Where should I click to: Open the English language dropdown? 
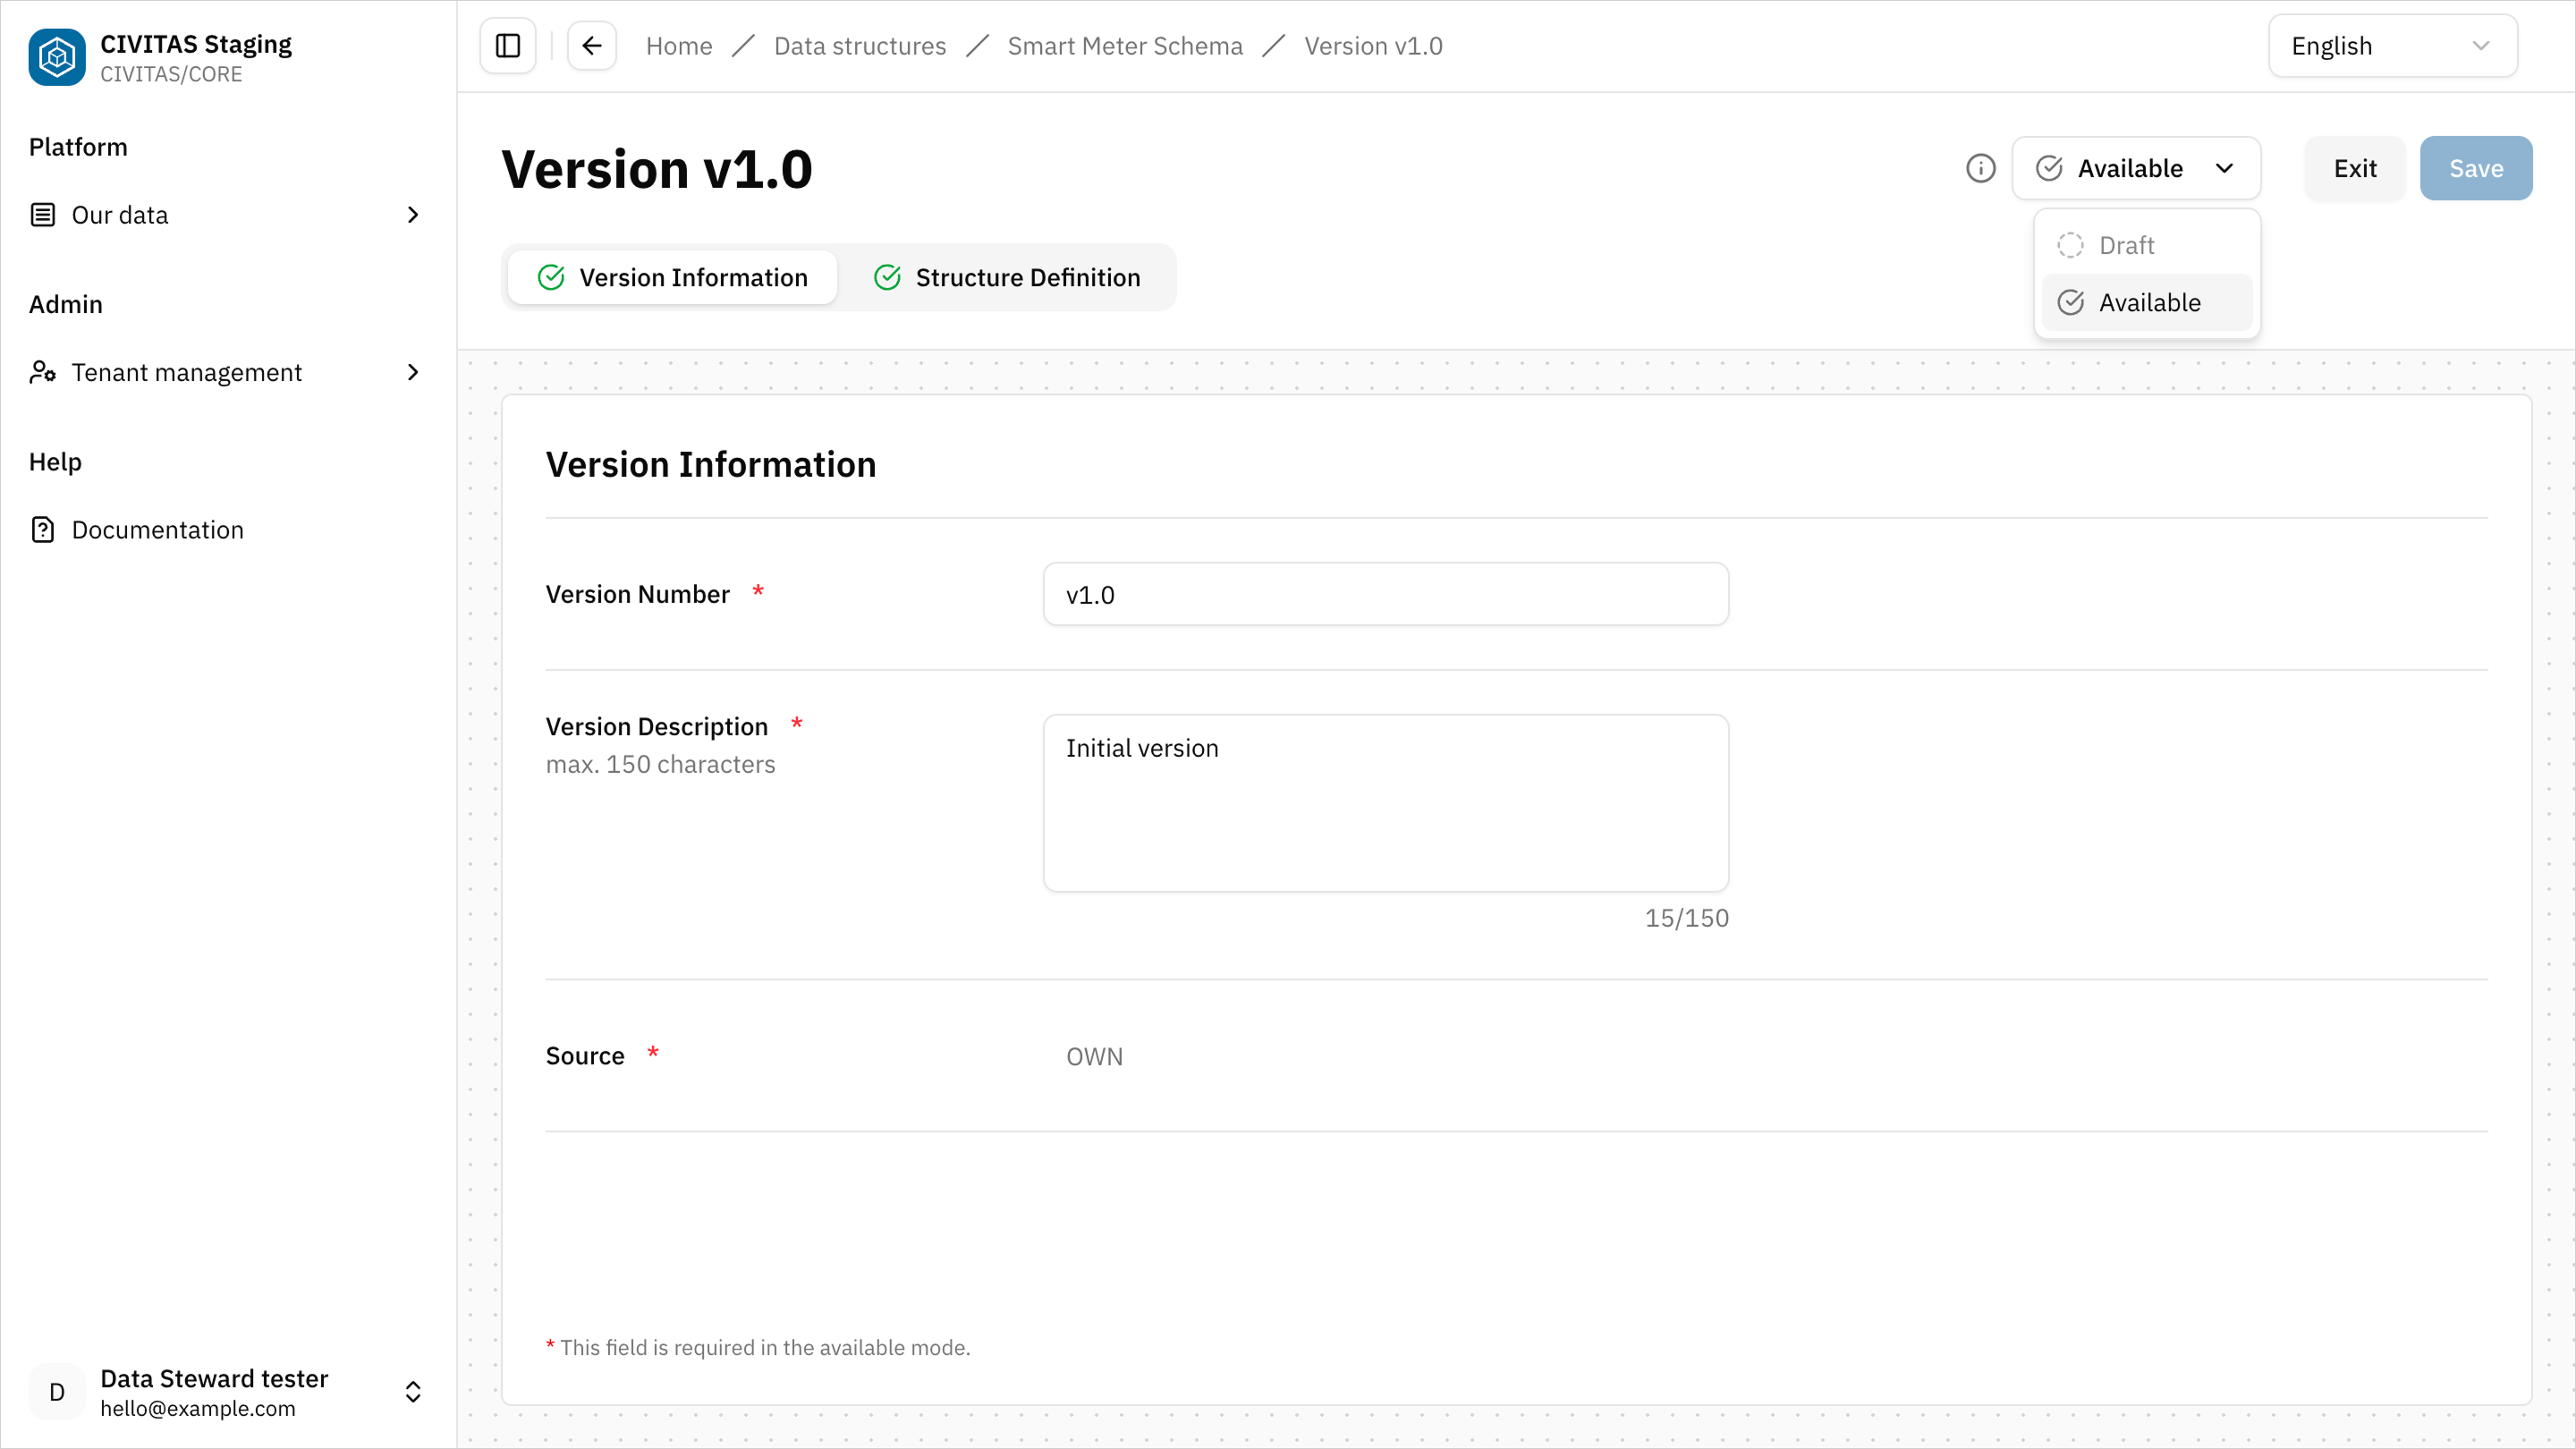coord(2392,45)
